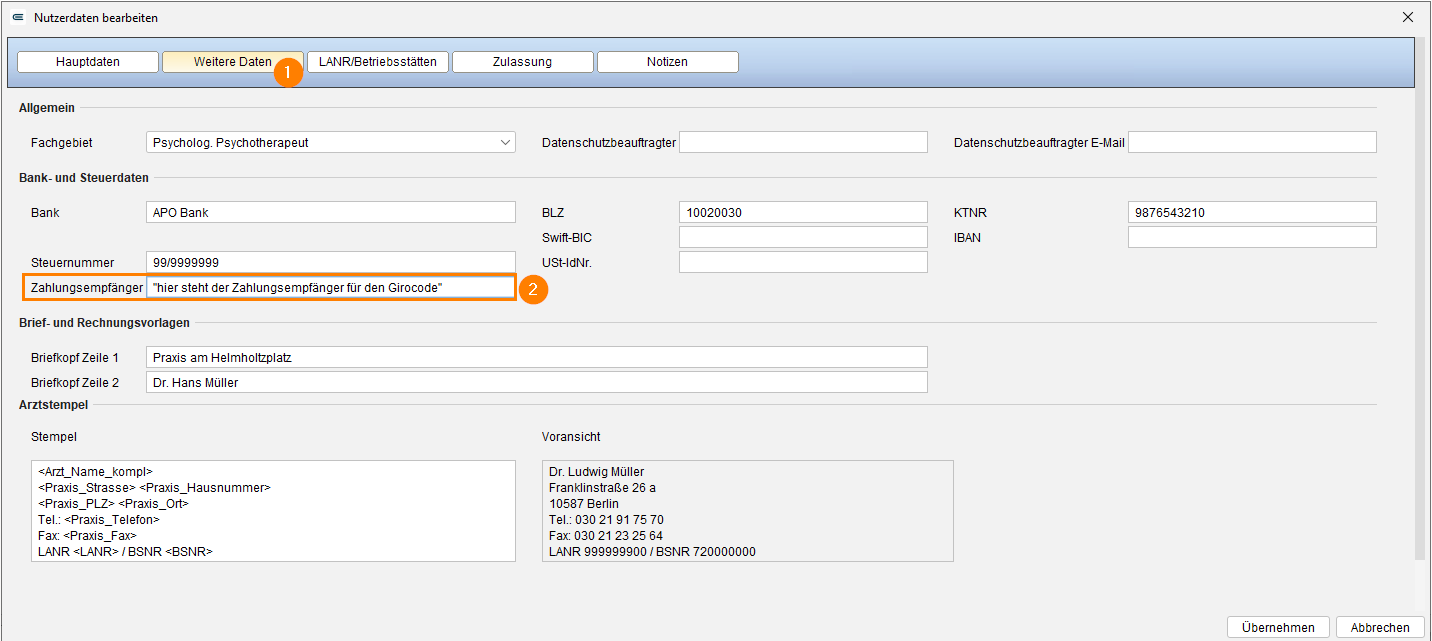Screen dimensions: 1432x641
Task: Click the Bank field with APO Bank
Action: click(x=331, y=212)
